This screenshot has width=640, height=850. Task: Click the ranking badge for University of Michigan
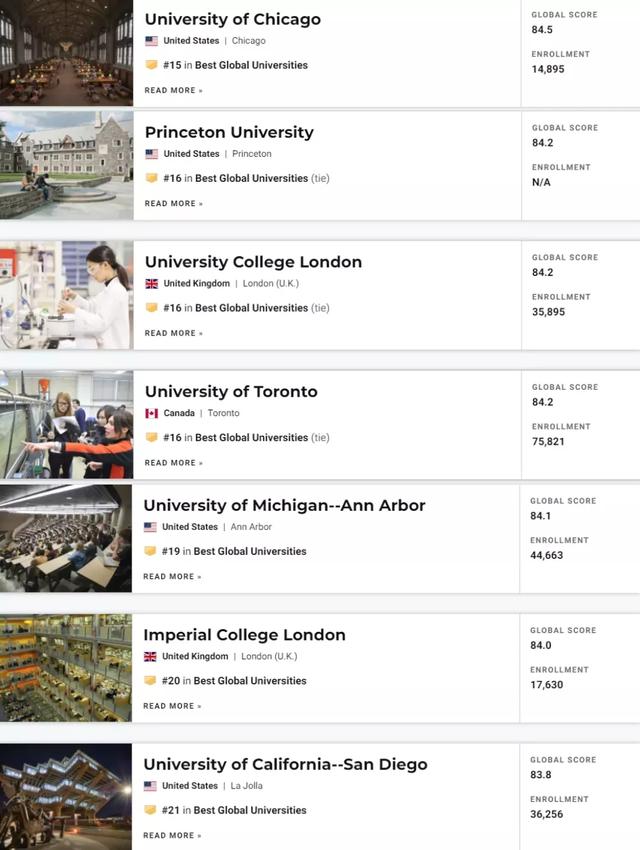(150, 551)
